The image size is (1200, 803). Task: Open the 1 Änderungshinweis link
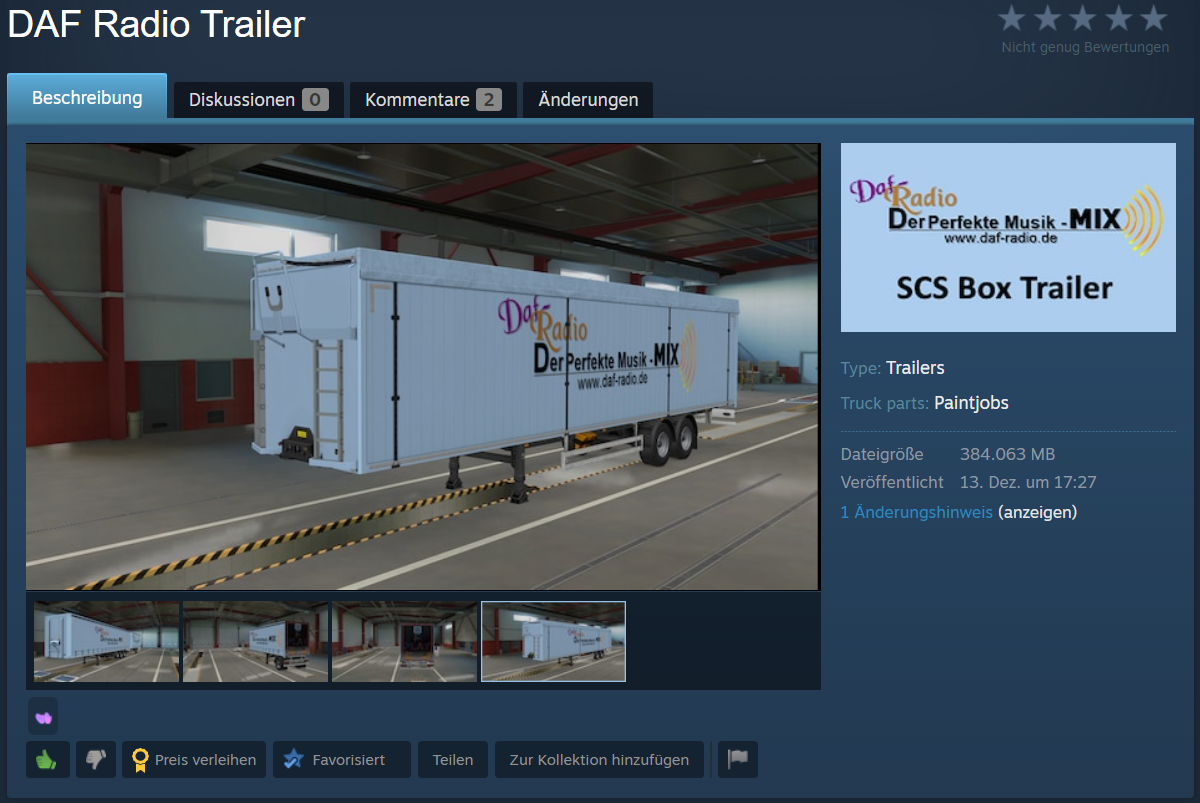tap(917, 512)
